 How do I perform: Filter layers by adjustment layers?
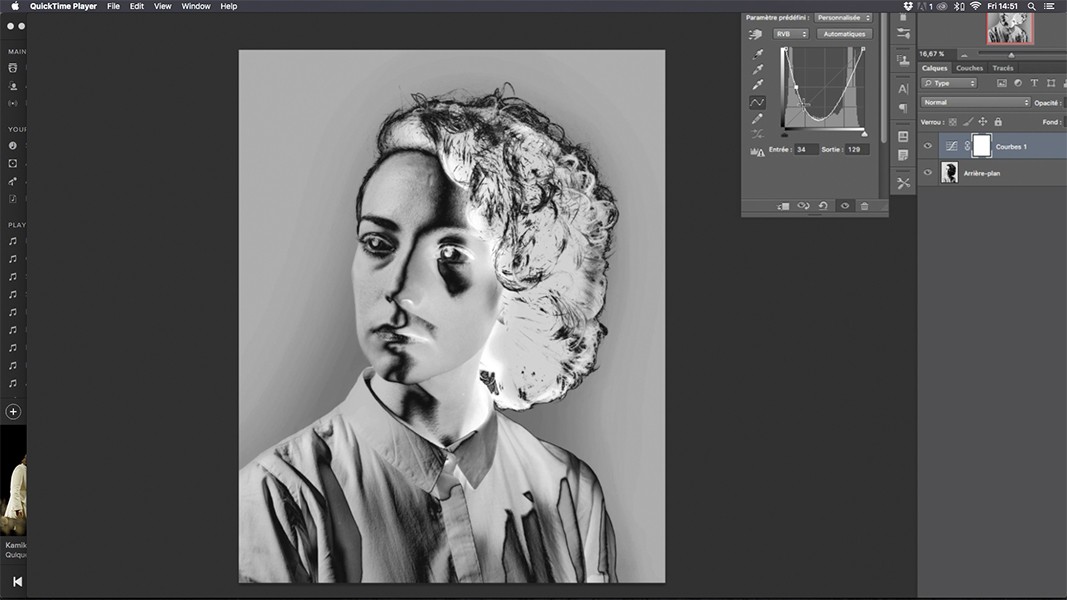pyautogui.click(x=1018, y=83)
